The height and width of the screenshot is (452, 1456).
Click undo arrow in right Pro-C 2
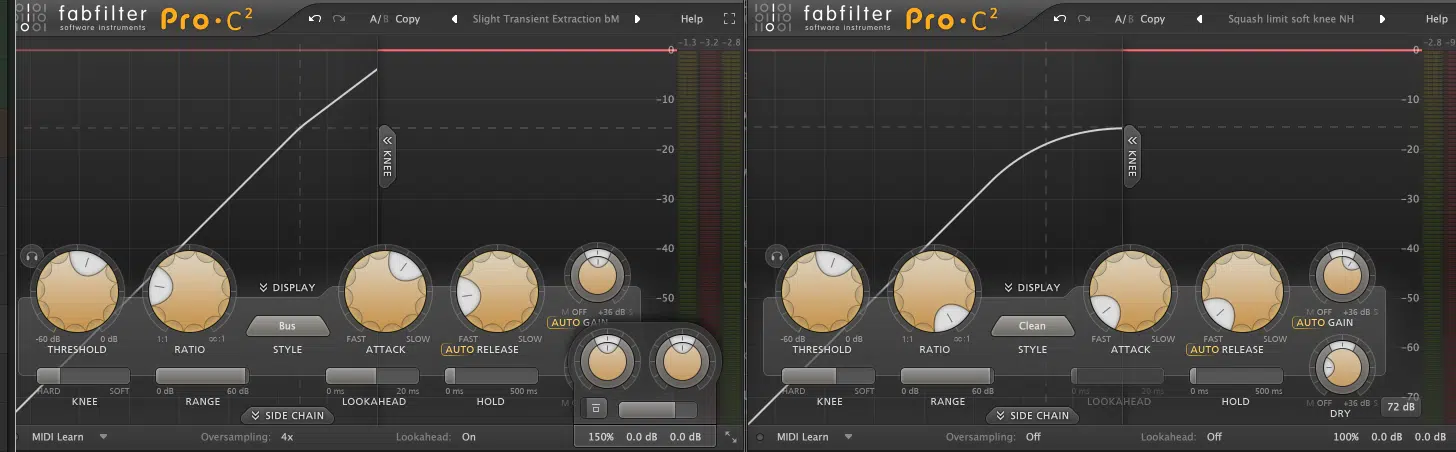[1060, 19]
